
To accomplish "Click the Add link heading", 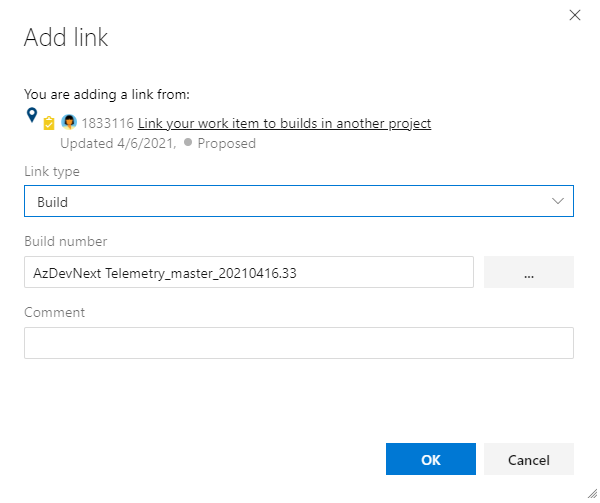I will click(x=66, y=39).
